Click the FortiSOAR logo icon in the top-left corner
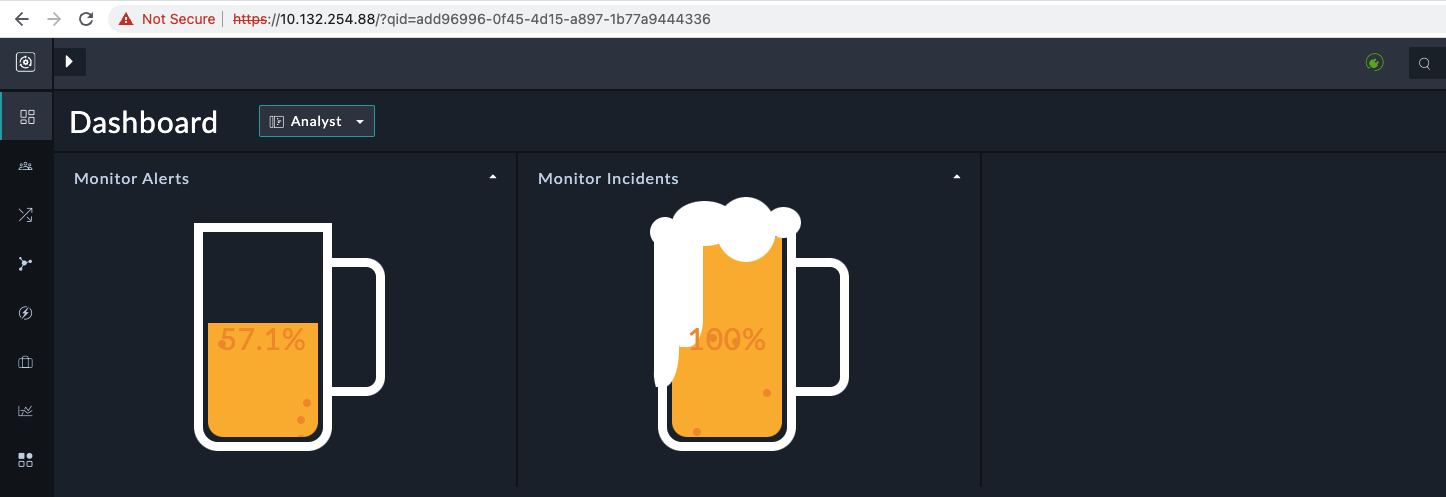This screenshot has width=1446, height=497. coord(26,63)
